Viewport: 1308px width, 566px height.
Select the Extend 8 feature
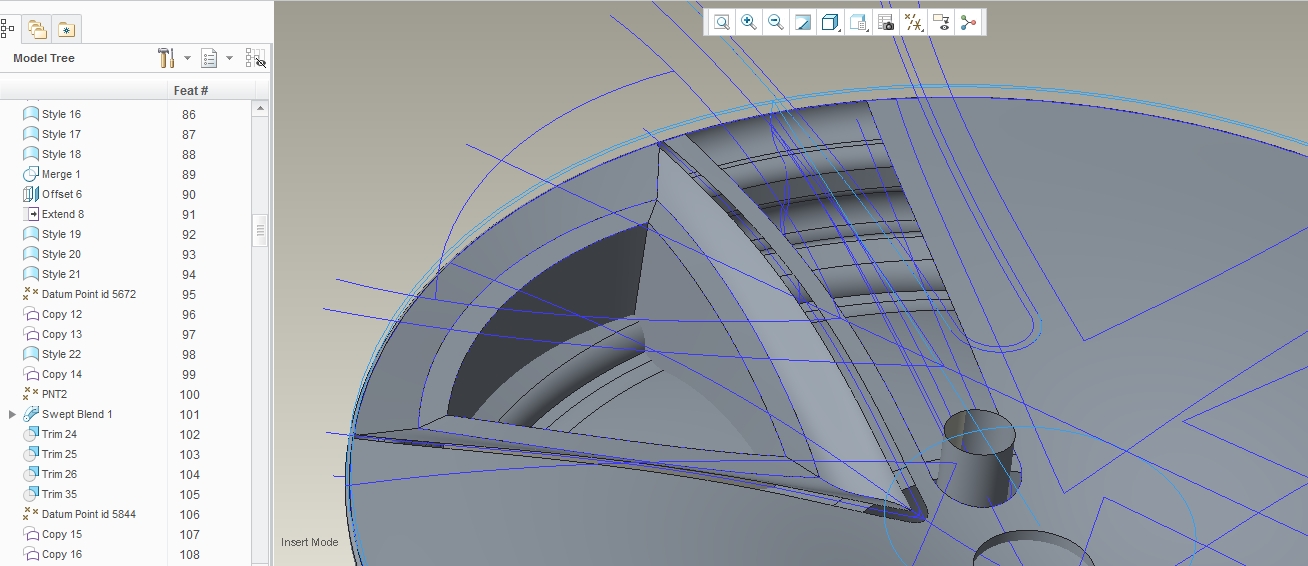point(63,214)
